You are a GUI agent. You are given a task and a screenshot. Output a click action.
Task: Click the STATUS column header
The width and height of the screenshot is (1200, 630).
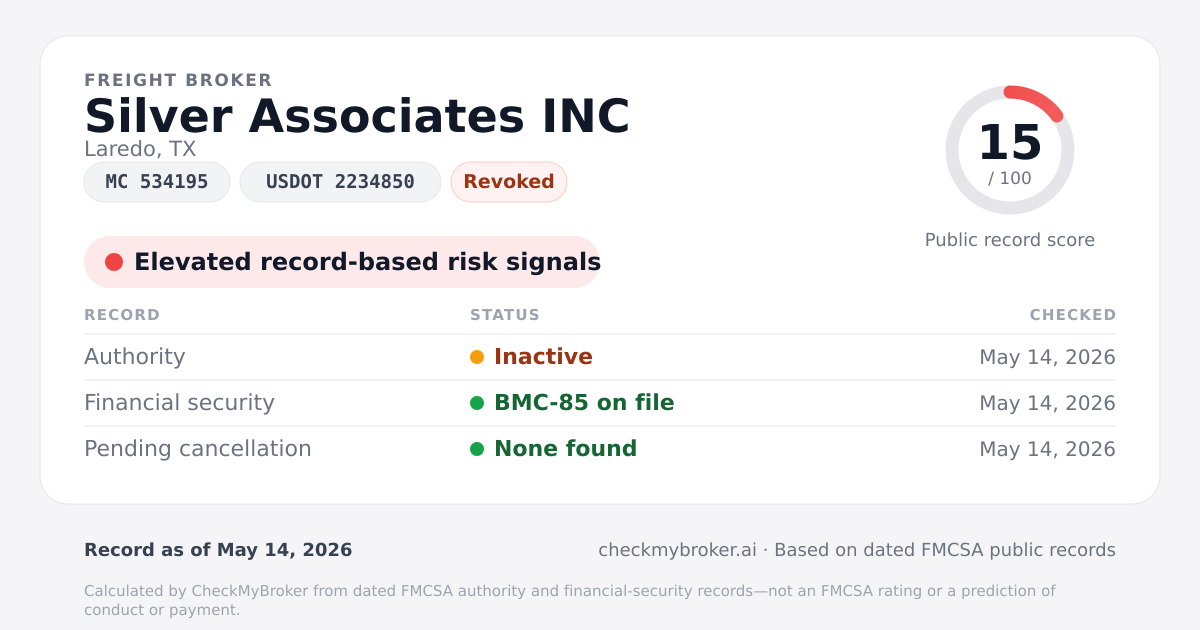(505, 315)
